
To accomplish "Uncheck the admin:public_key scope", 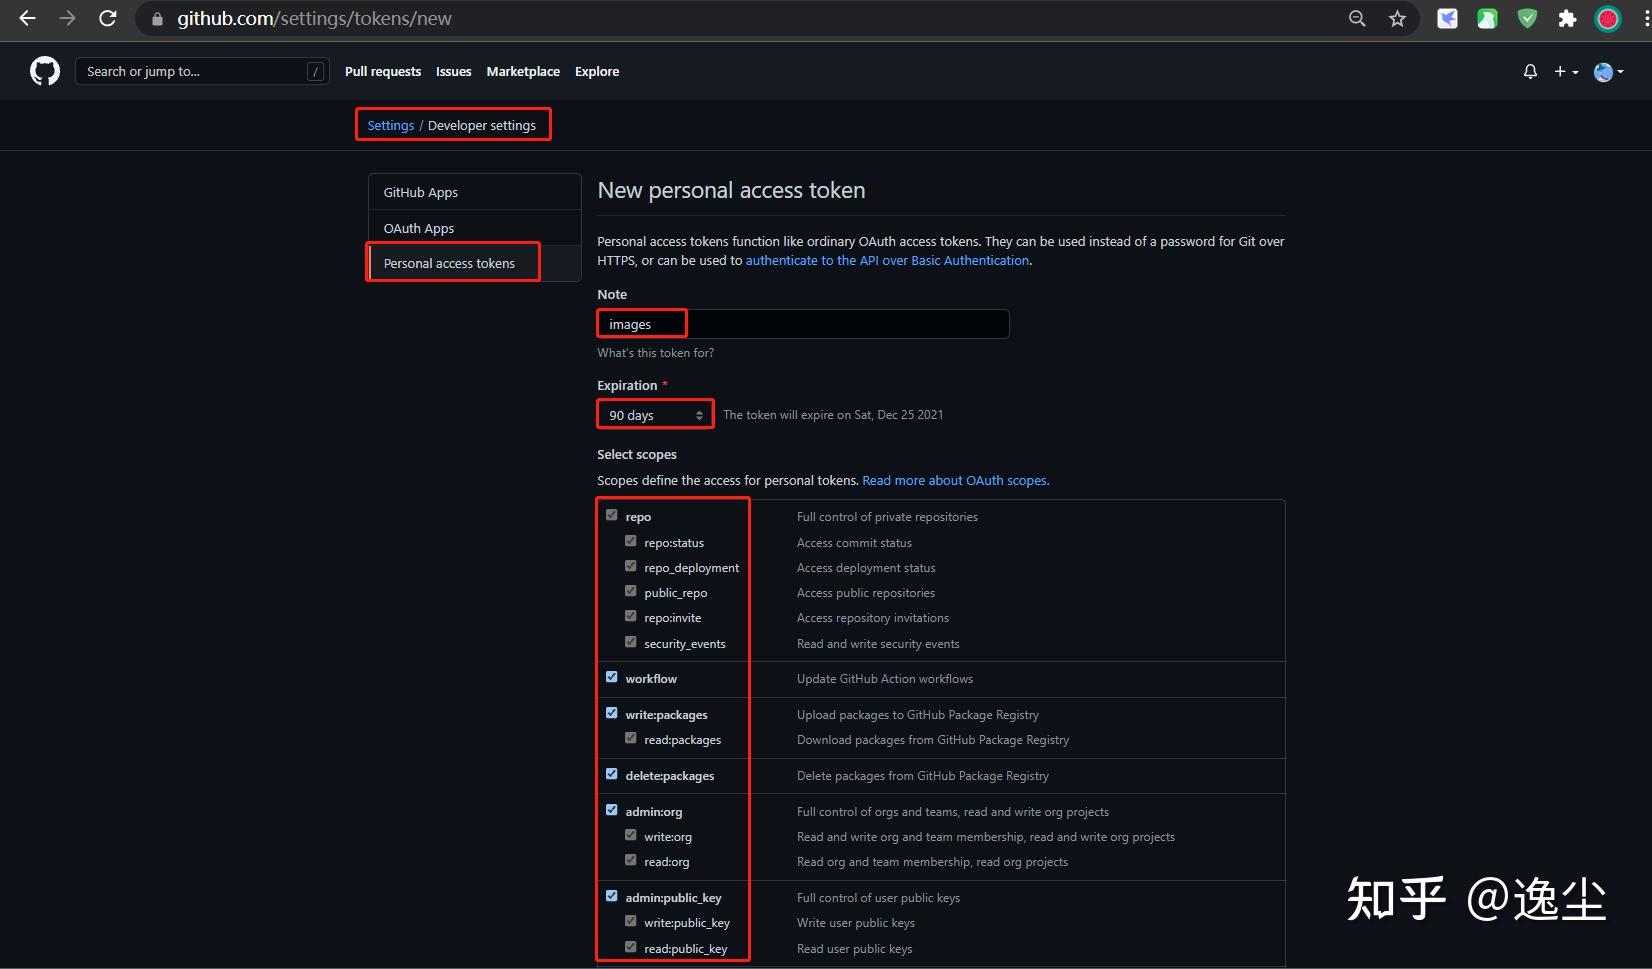I will pyautogui.click(x=612, y=896).
